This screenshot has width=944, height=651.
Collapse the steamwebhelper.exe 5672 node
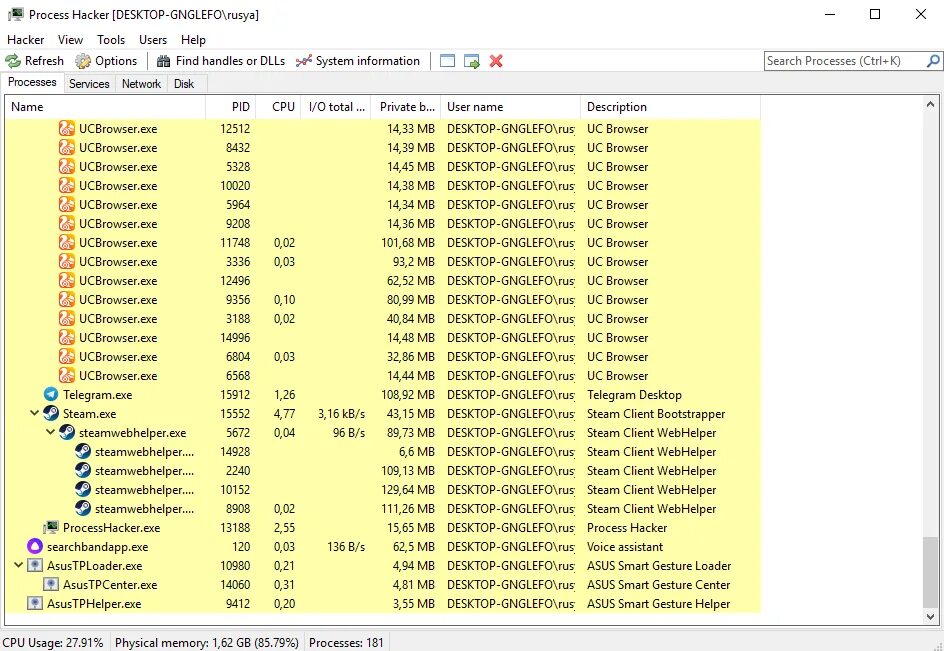[x=51, y=432]
